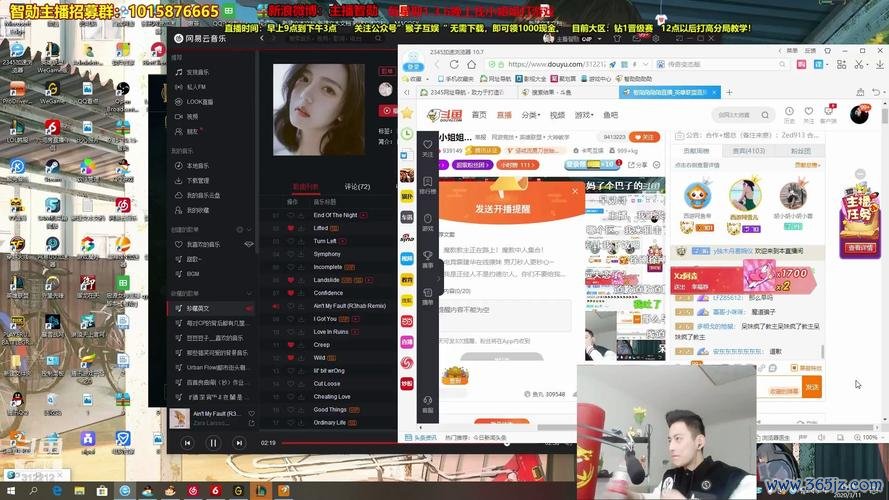Expand the 游戏 menu on Douyu
The height and width of the screenshot is (500, 889).
[x=583, y=115]
